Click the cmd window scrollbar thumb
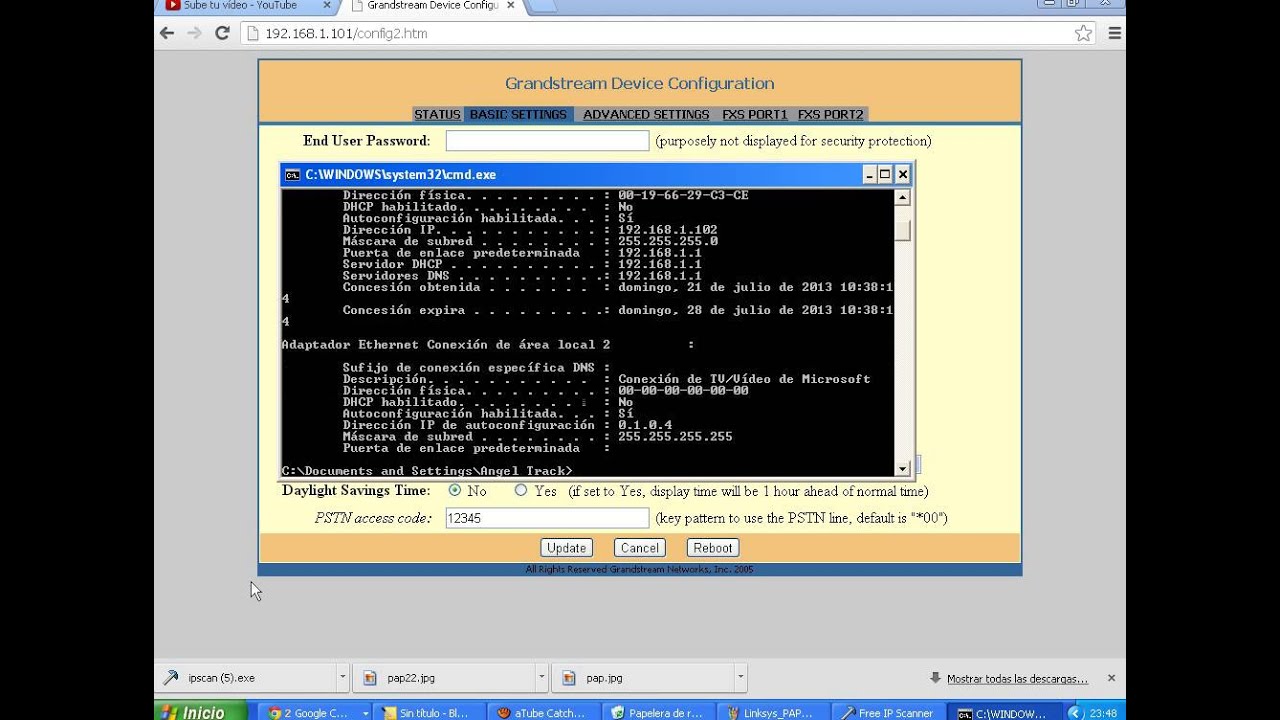Screen dimensions: 1280x720 tap(903, 230)
